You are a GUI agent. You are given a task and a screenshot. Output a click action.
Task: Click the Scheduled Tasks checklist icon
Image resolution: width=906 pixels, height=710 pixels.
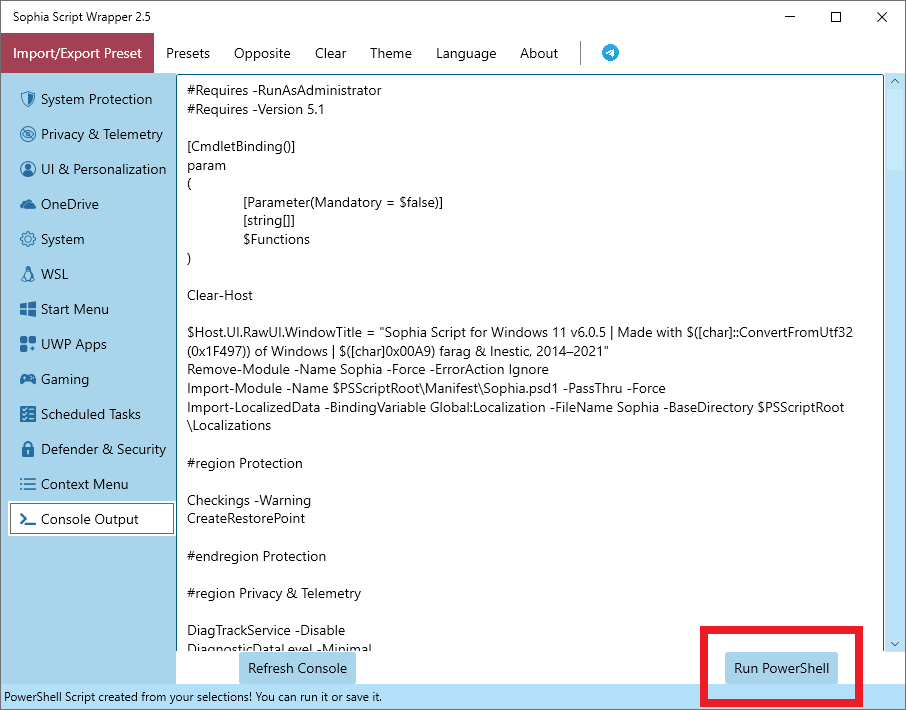click(x=28, y=414)
